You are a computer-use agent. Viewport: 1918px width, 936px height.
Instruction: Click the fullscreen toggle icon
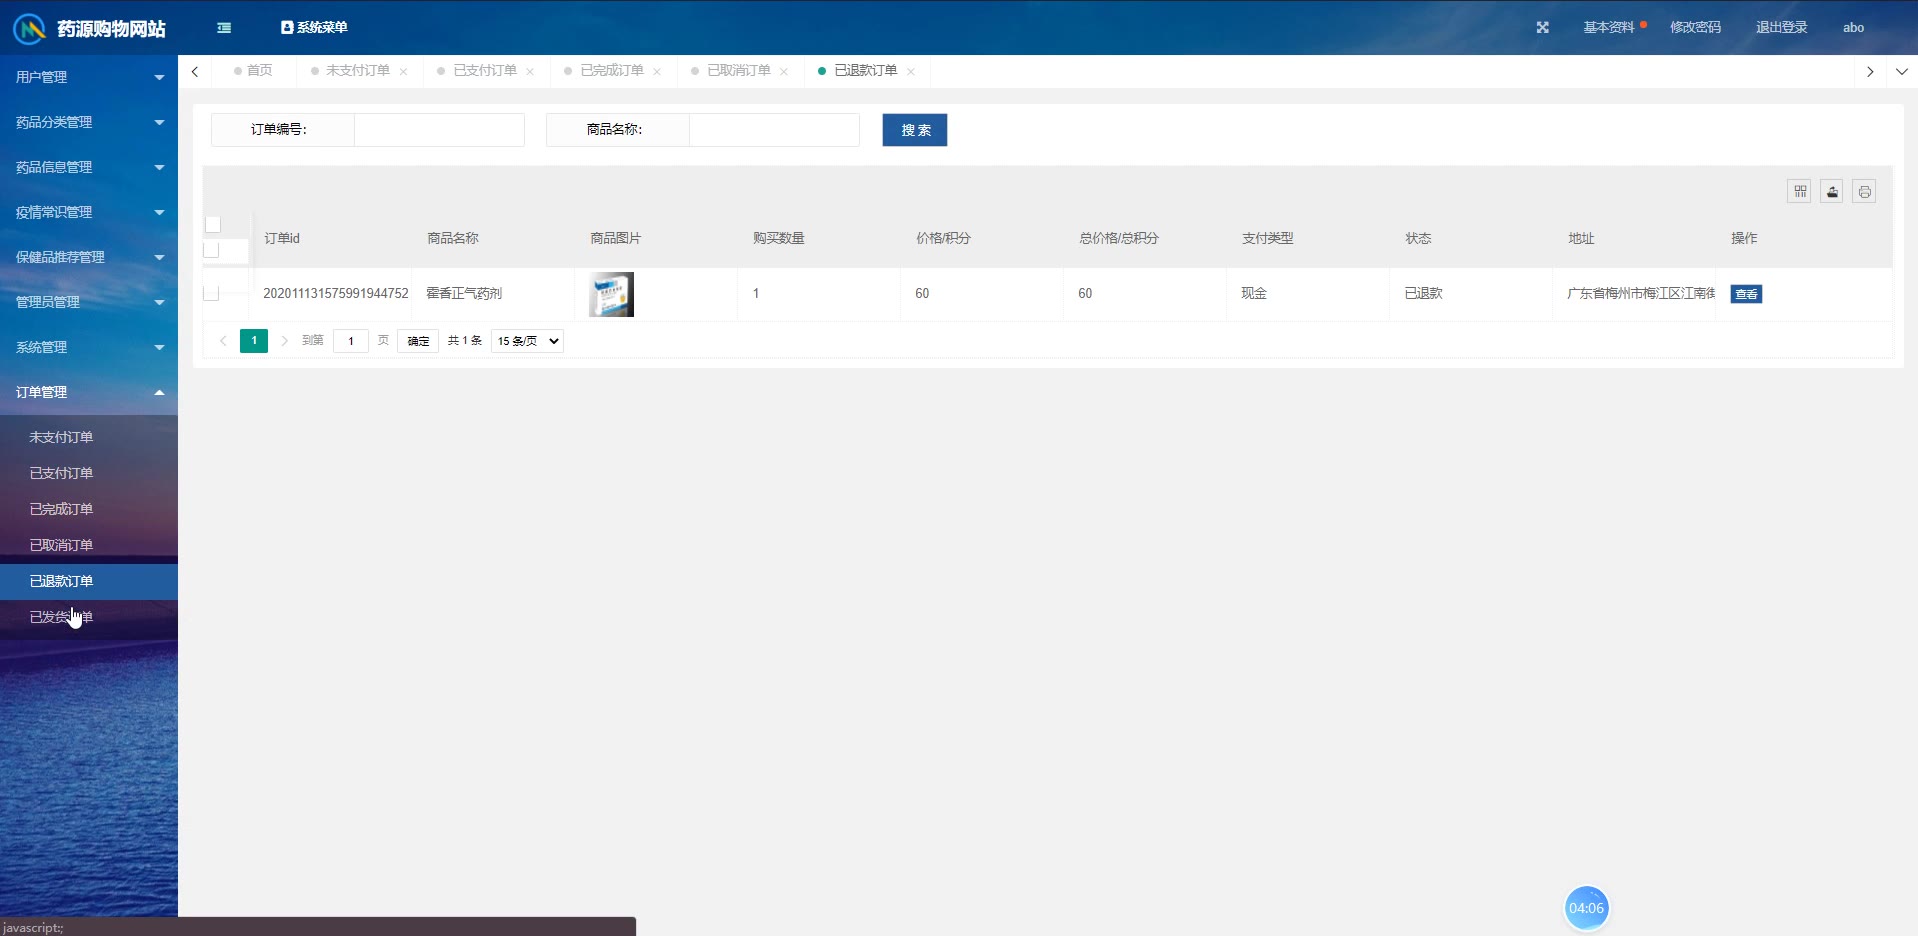[x=1542, y=28]
